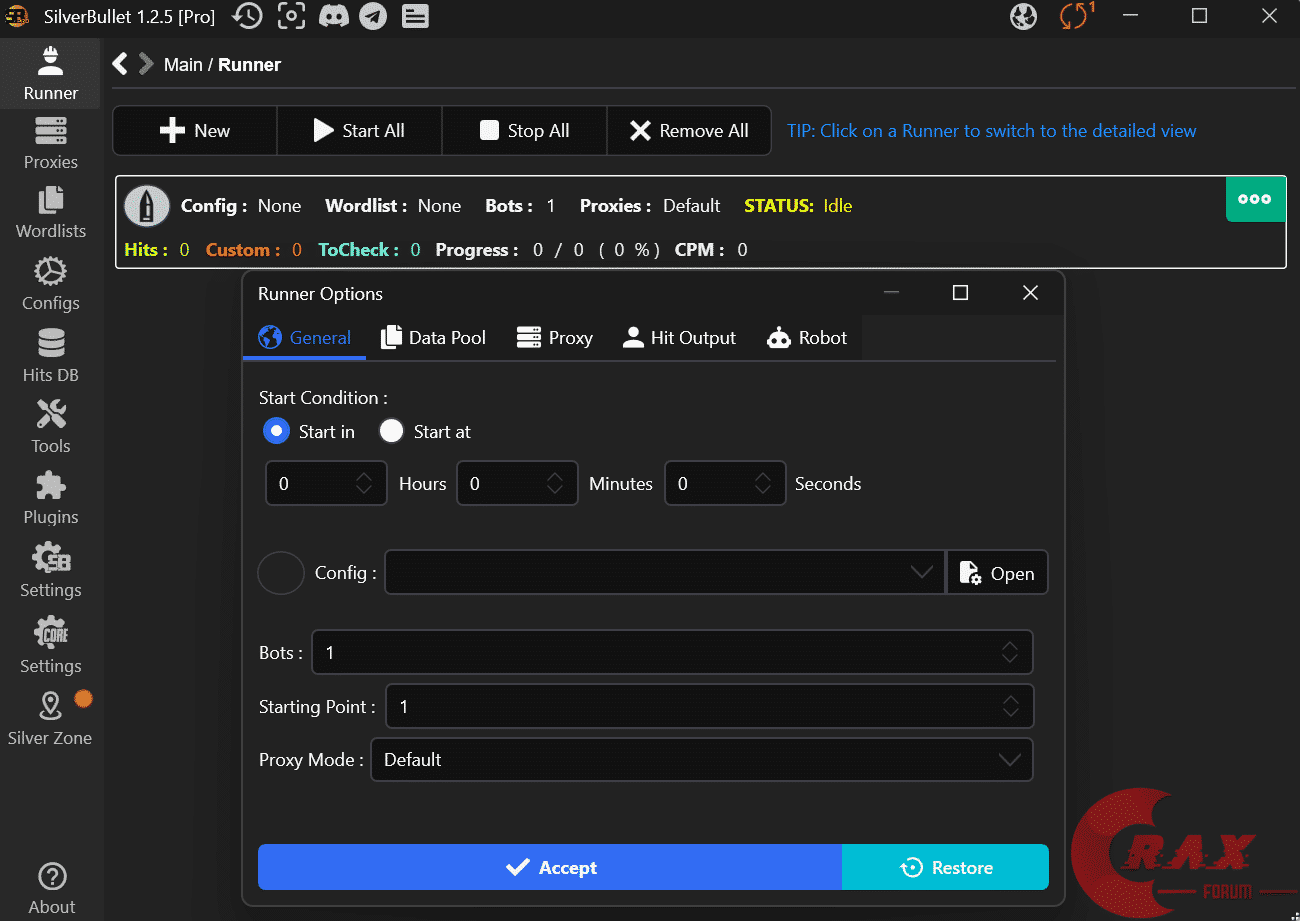Click the Restore button
The width and height of the screenshot is (1300, 921).
[x=945, y=867]
